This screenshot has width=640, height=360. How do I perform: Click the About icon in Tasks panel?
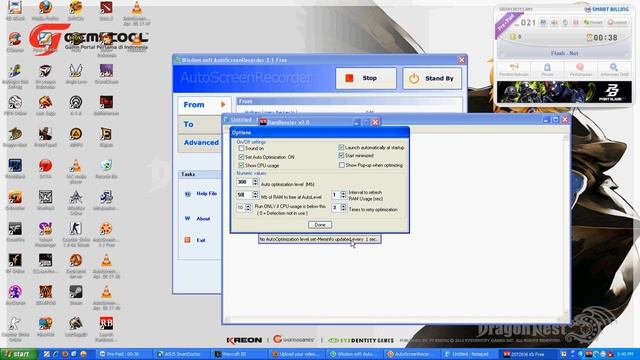coord(188,219)
